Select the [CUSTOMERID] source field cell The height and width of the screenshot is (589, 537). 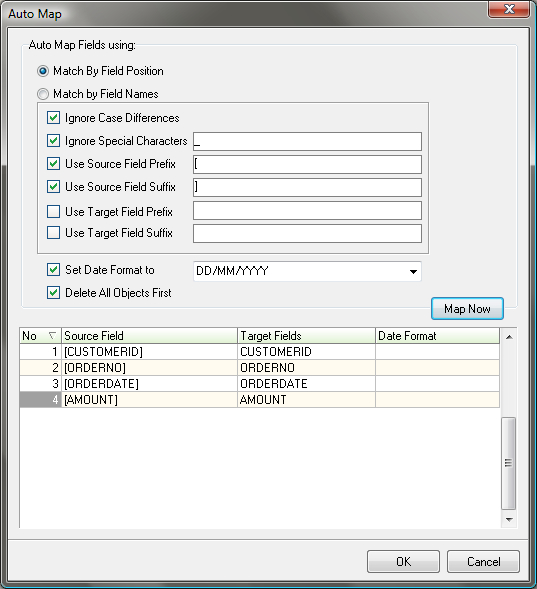149,352
